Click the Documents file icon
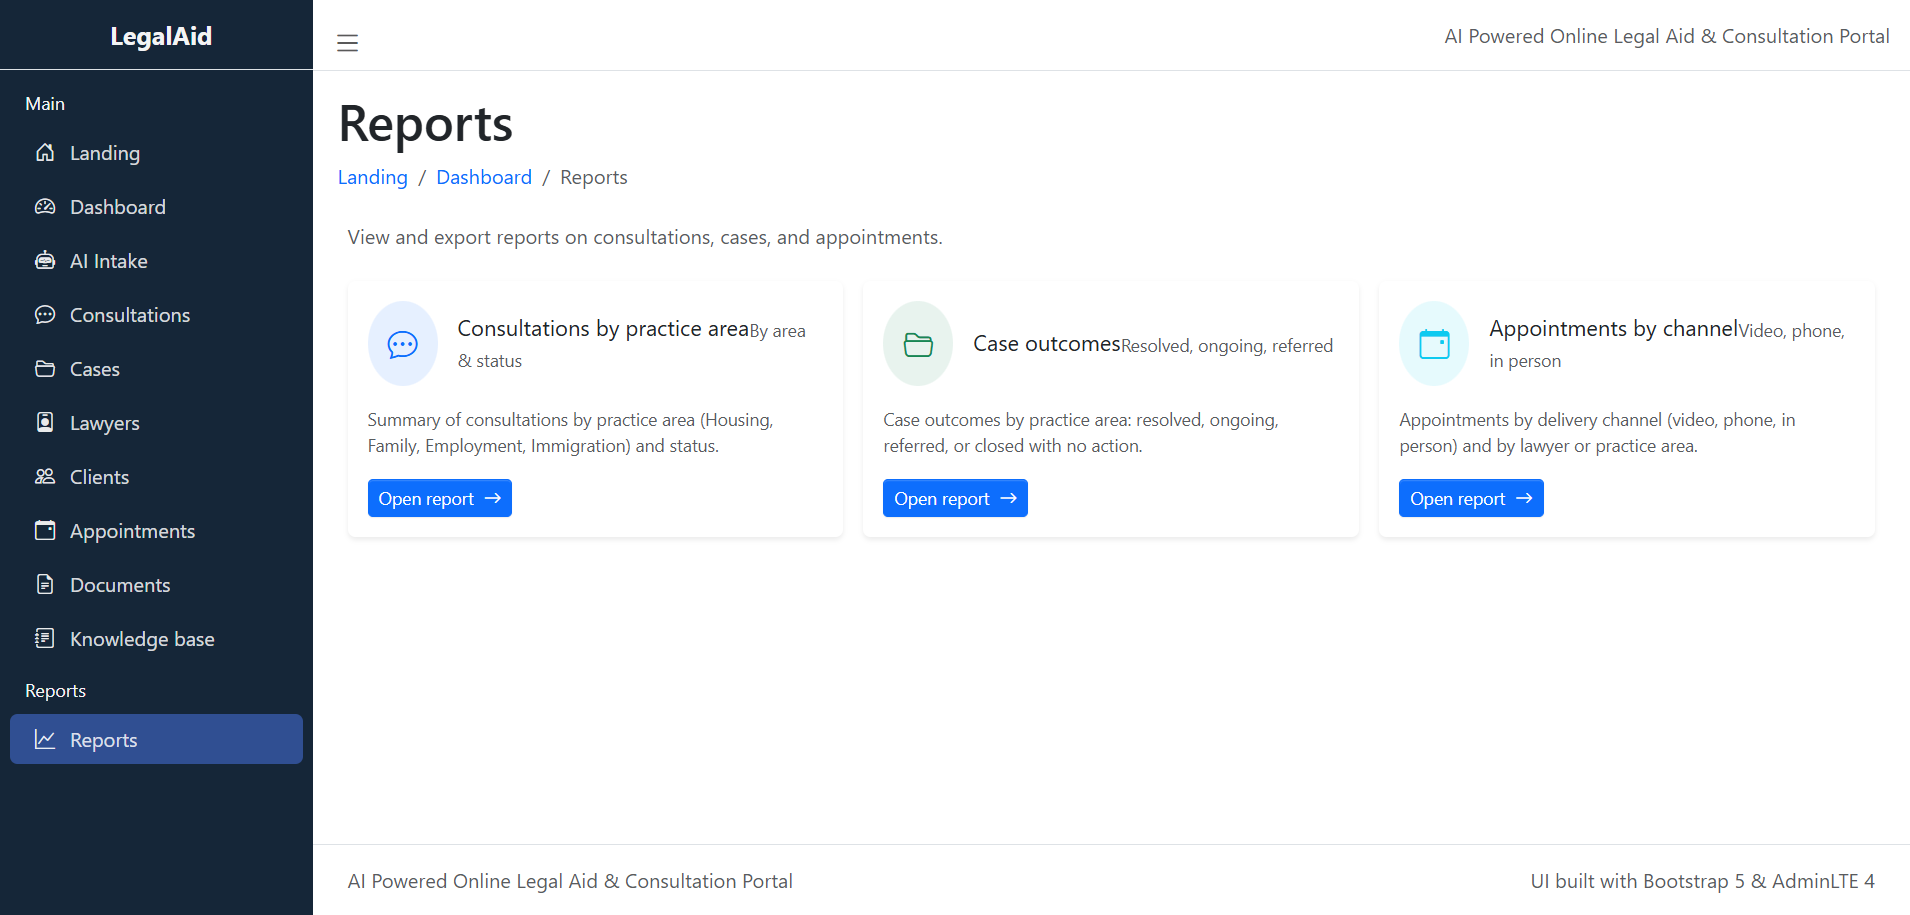Viewport: 1910px width, 915px height. (x=46, y=584)
